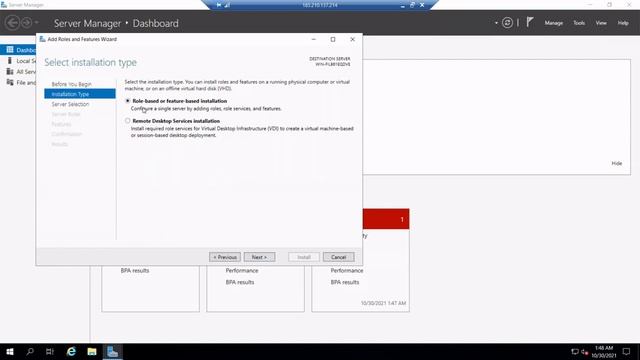
Task: Click Server Manager taskbar icon
Action: point(112,351)
